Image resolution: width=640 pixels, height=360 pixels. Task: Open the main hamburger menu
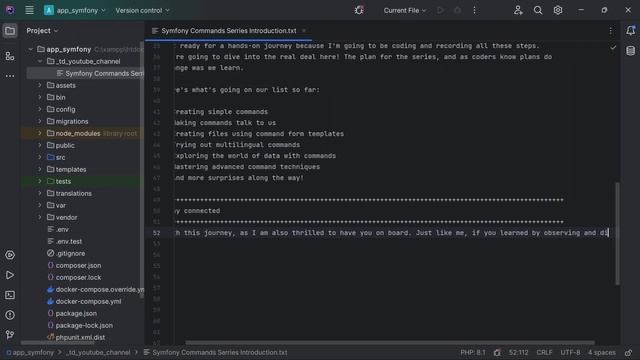tap(29, 10)
